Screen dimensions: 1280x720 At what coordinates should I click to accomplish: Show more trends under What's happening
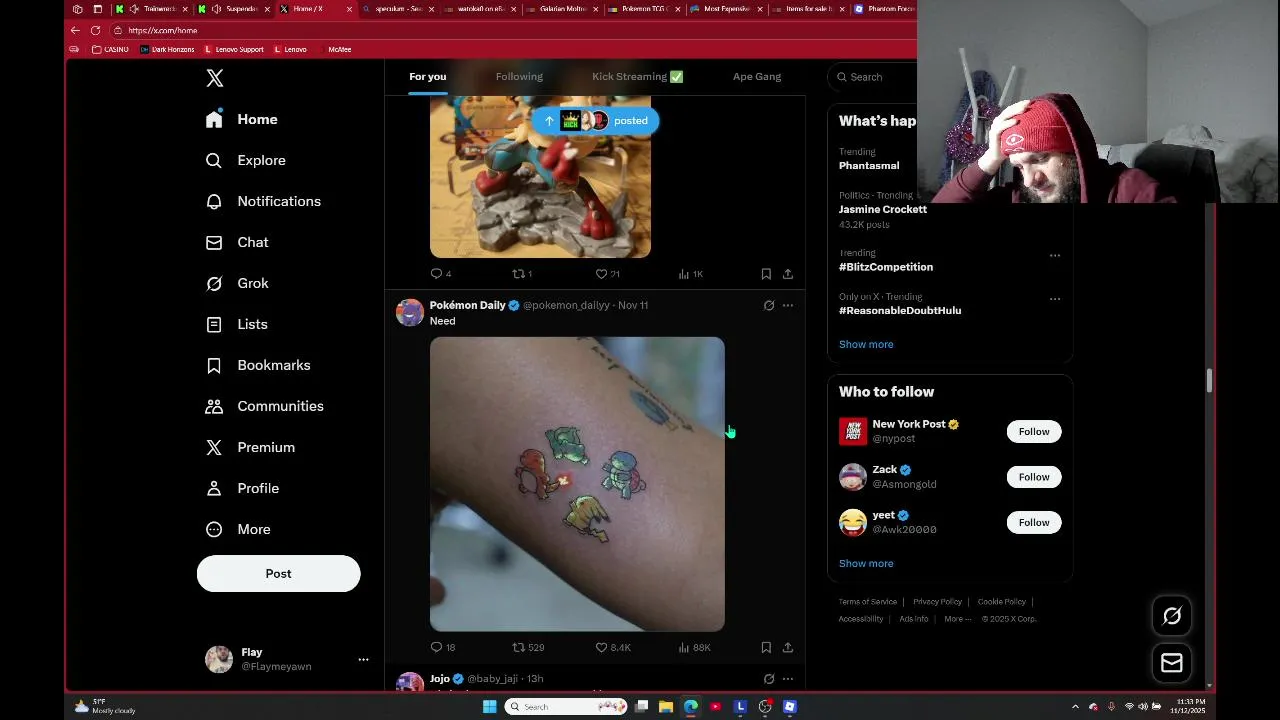pos(866,344)
